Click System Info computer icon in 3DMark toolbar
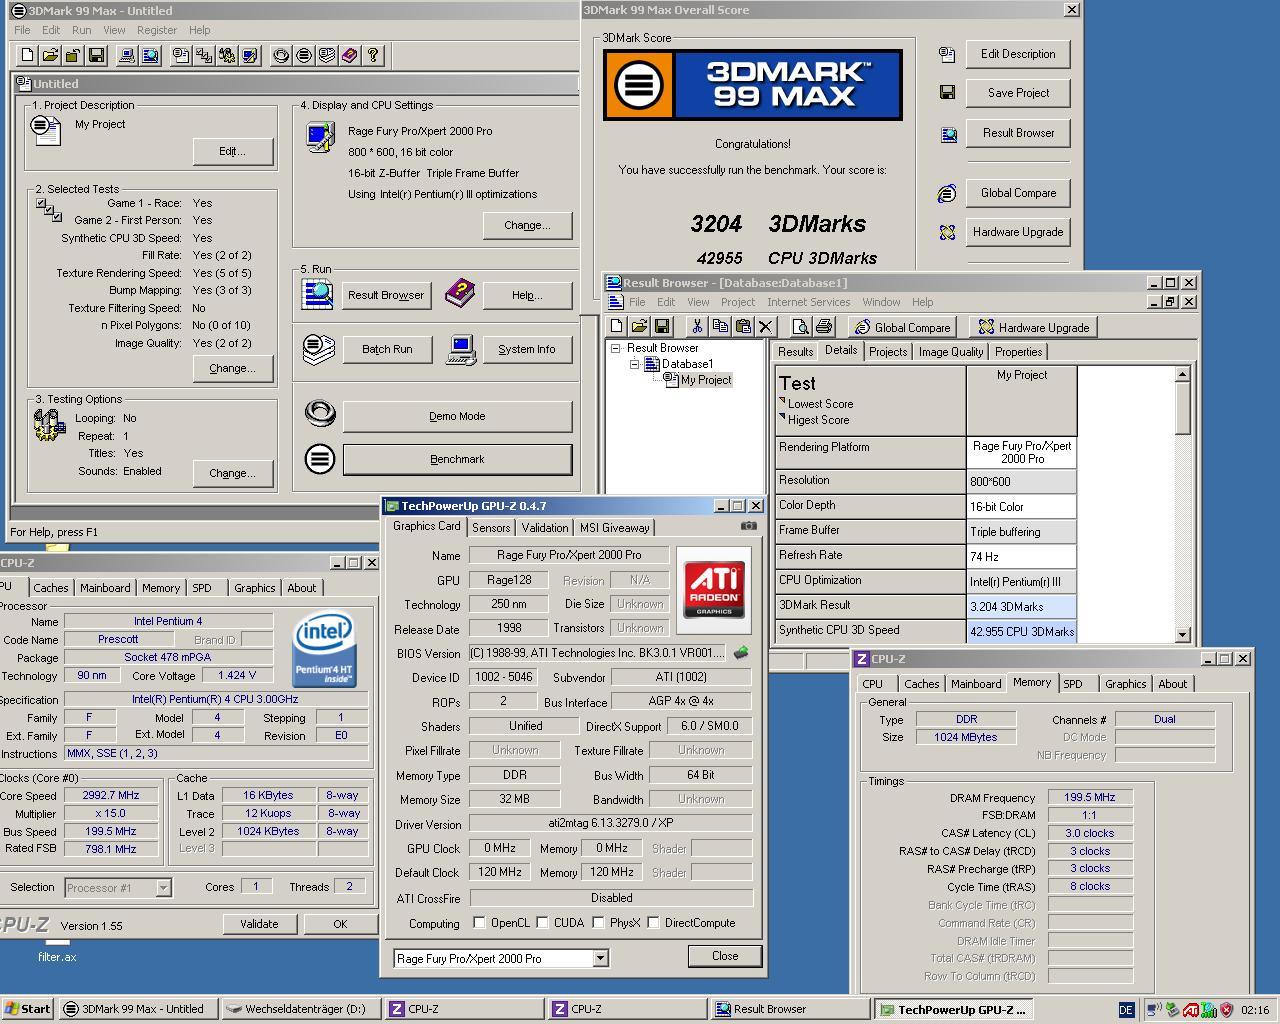This screenshot has height=1024, width=1280. pyautogui.click(x=127, y=56)
